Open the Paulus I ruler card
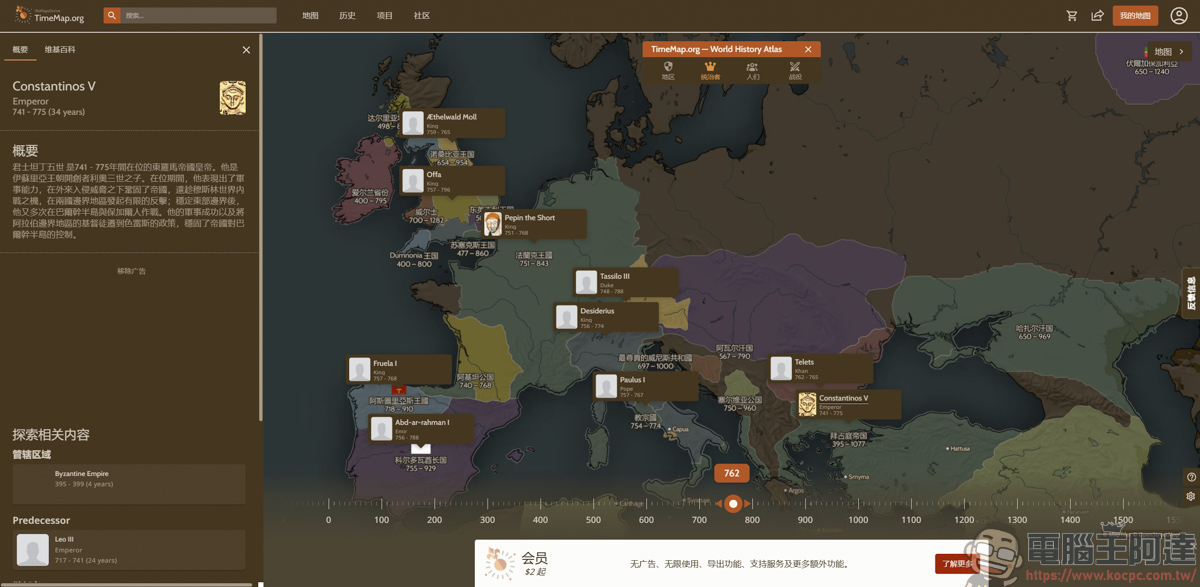 (645, 386)
